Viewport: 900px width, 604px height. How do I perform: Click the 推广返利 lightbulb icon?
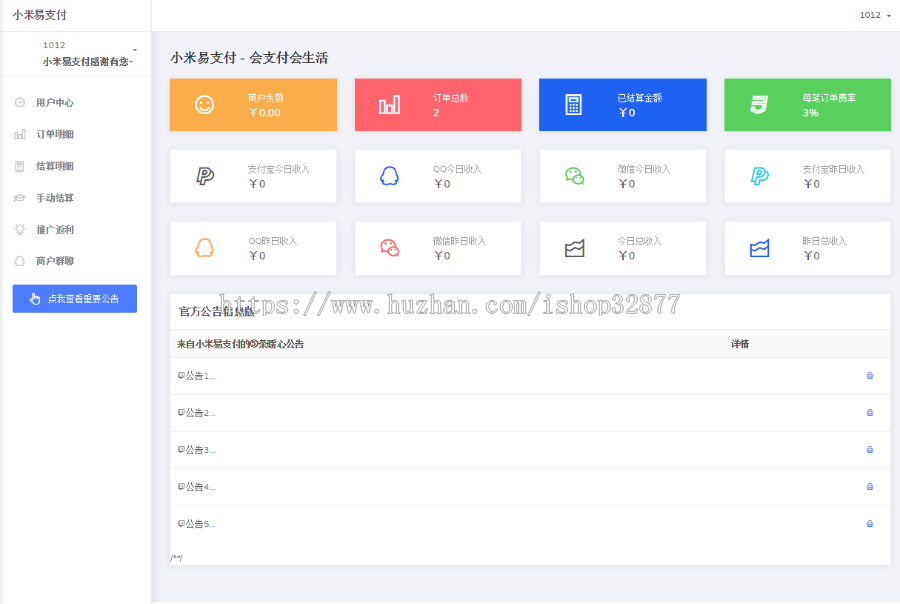[x=20, y=230]
